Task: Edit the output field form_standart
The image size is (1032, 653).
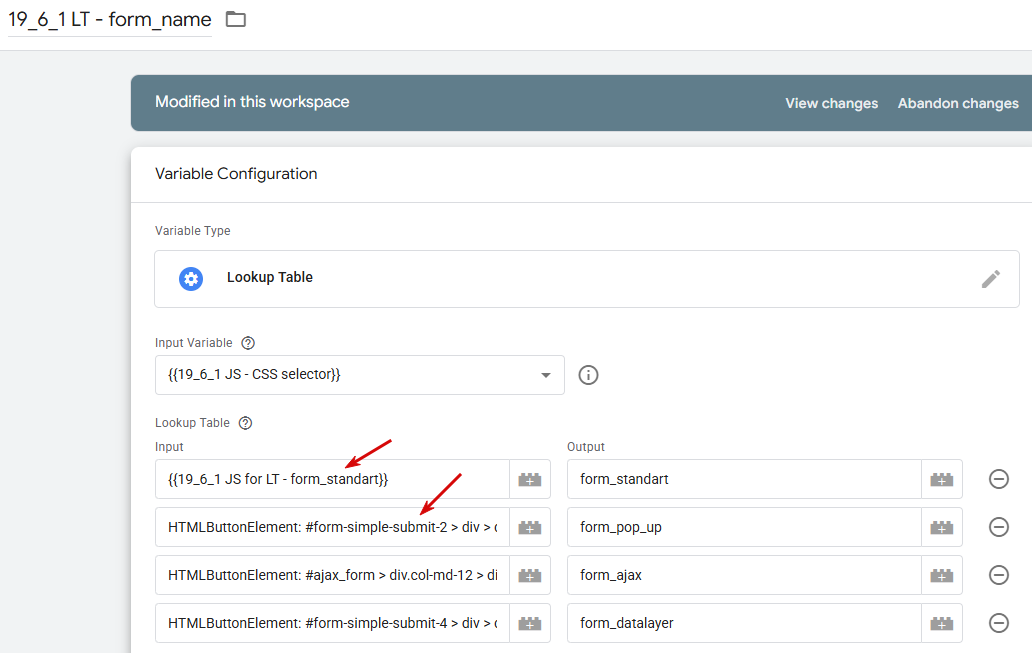Action: 744,479
